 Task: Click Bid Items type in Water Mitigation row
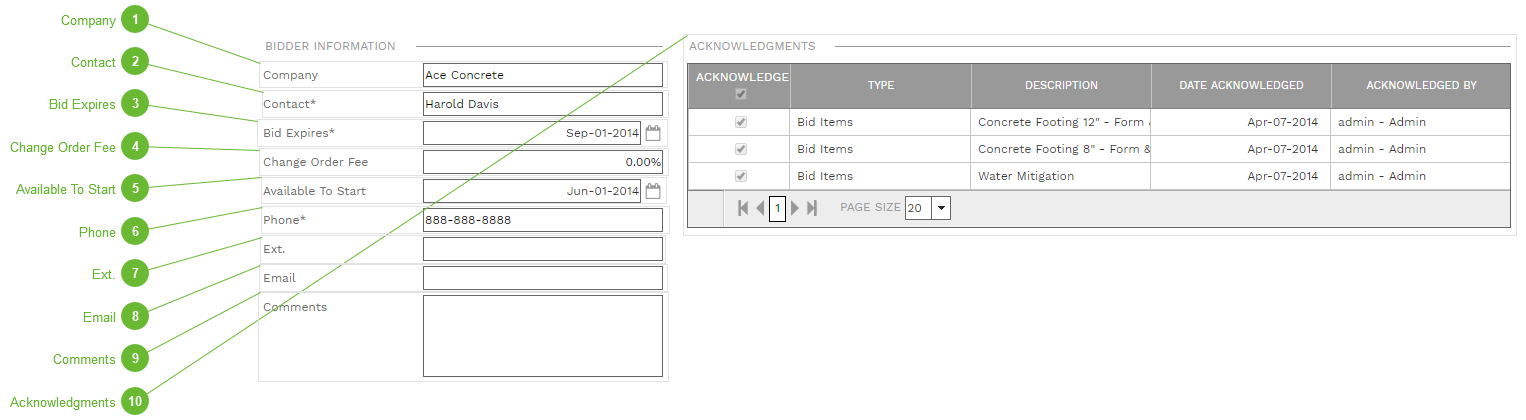(x=825, y=176)
